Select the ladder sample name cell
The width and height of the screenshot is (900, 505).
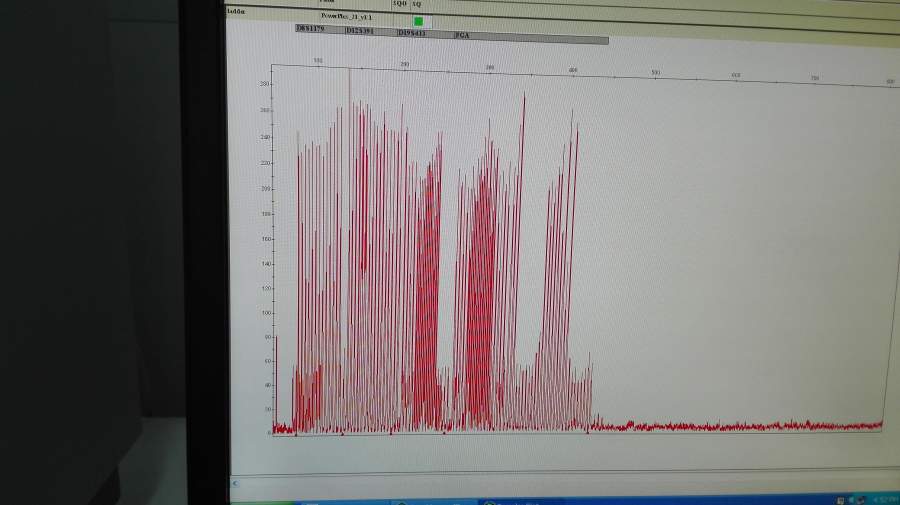click(236, 11)
